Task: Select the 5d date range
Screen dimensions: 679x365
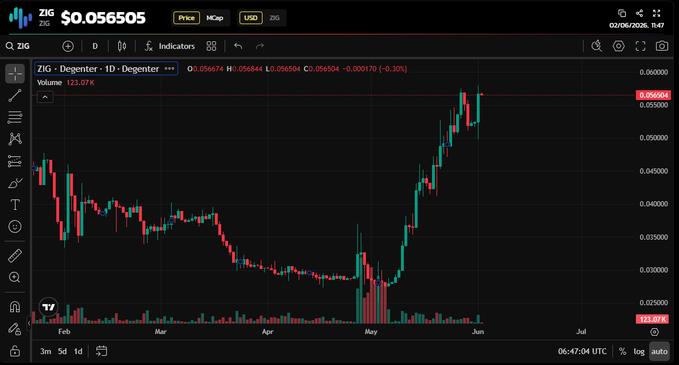Action: 62,351
